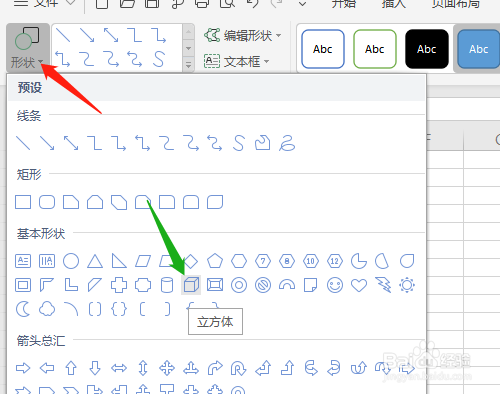Select the lightning bolt shape
This screenshot has height=394, width=500.
383,285
